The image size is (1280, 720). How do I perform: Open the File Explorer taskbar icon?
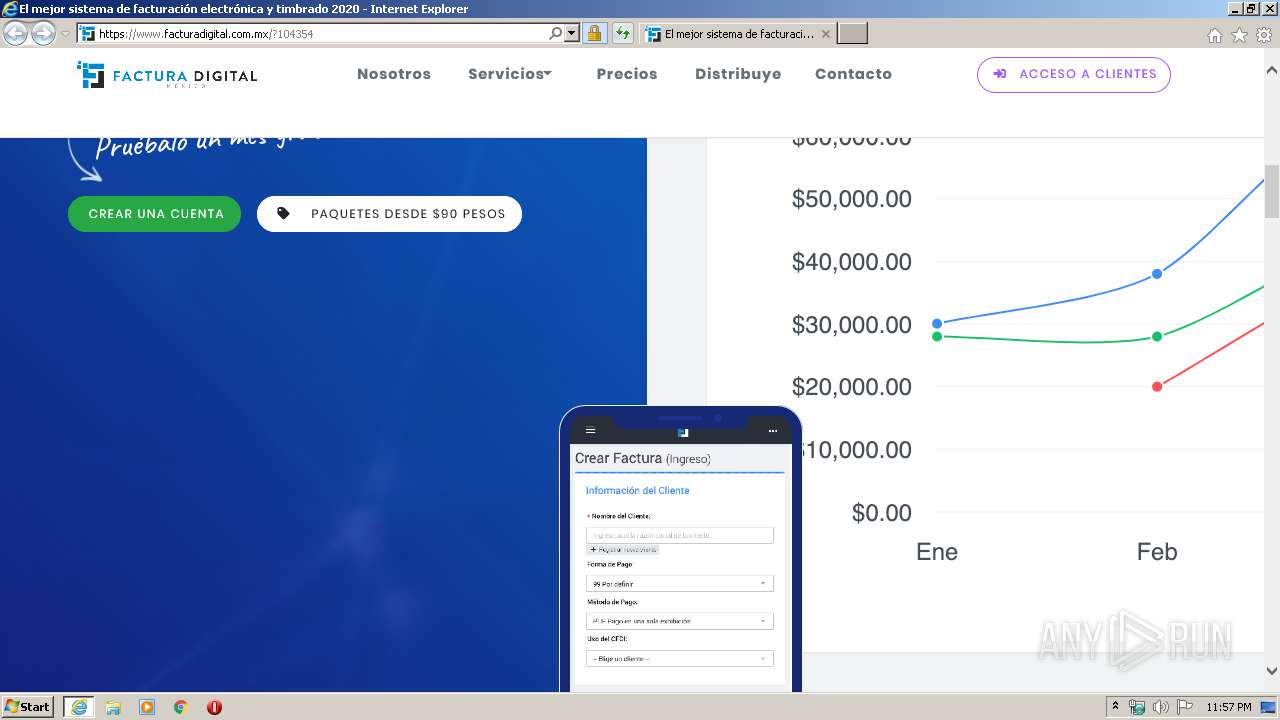[113, 707]
